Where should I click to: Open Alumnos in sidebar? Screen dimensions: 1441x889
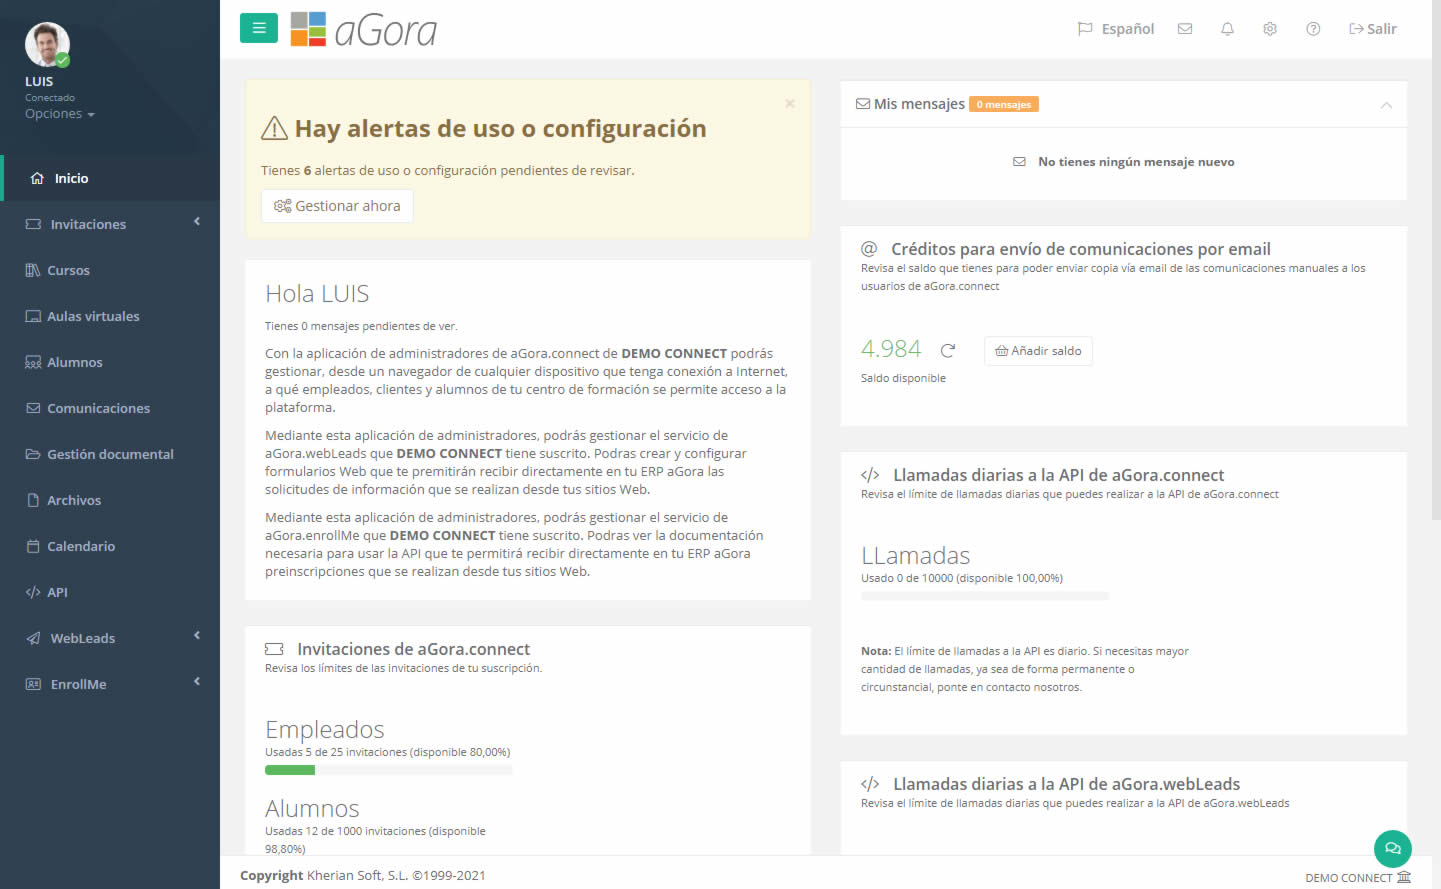(110, 362)
